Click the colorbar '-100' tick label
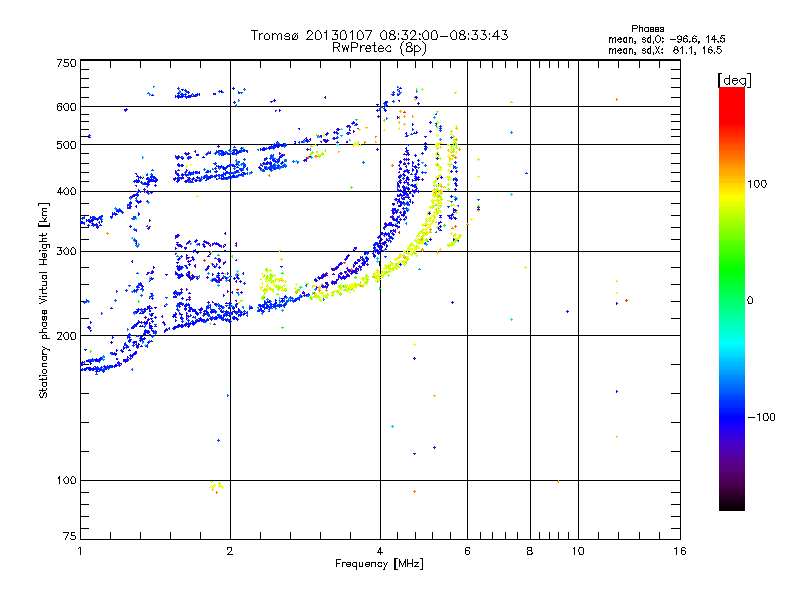800x600 pixels. pos(761,417)
